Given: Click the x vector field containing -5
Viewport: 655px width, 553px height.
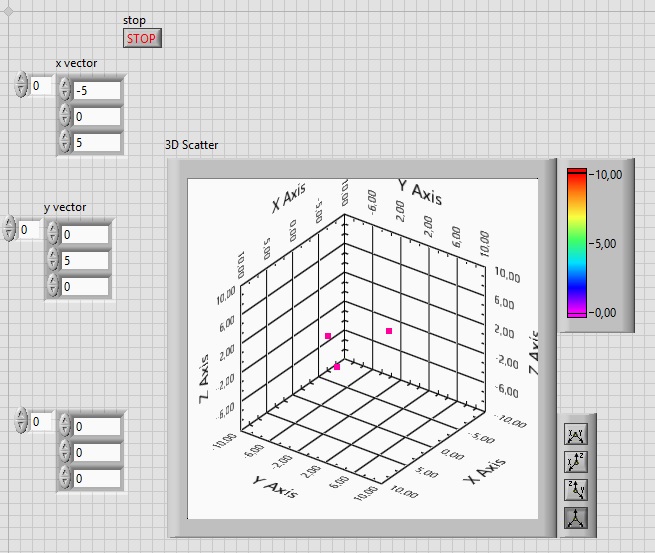Looking at the screenshot, I should coord(97,91).
